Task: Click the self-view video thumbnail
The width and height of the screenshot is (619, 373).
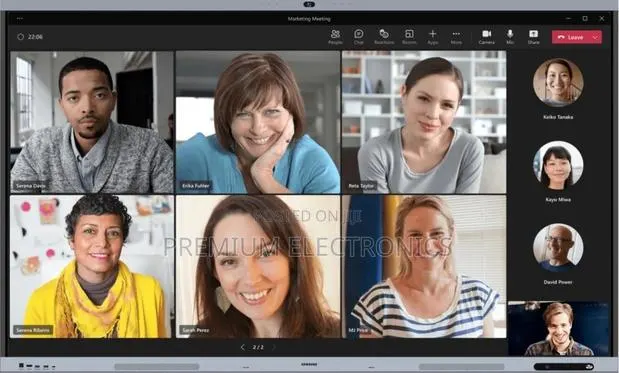Action: pyautogui.click(x=558, y=329)
